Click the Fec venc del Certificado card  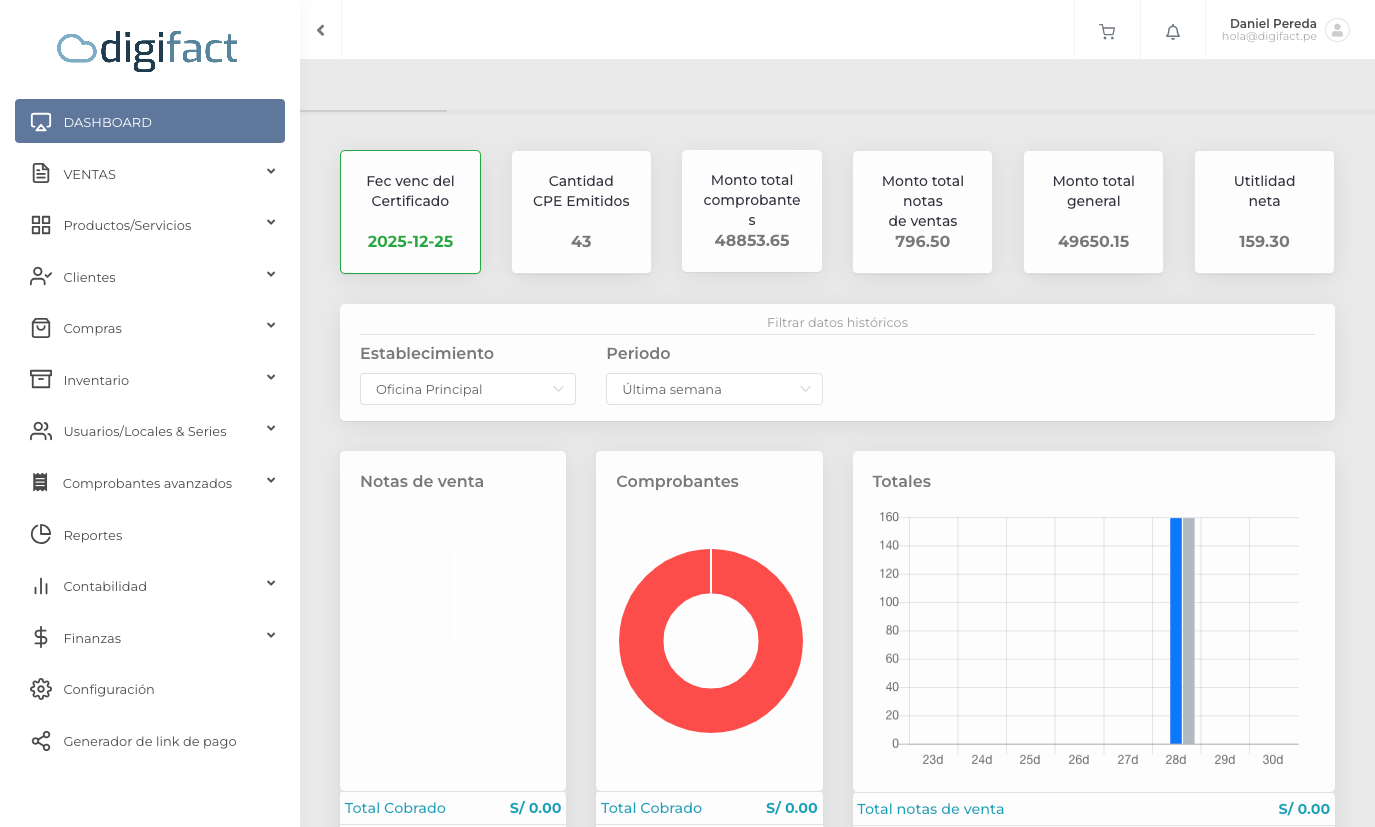coord(410,212)
